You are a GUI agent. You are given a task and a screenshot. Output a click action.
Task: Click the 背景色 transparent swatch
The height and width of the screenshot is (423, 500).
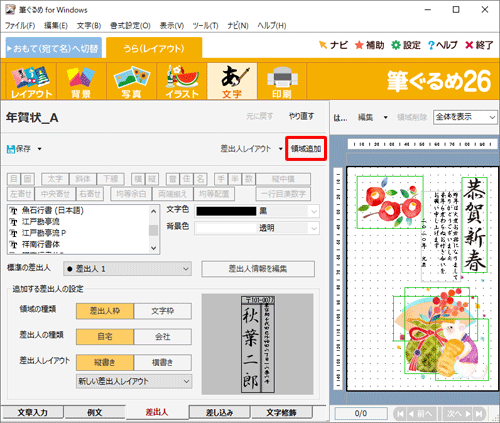click(227, 228)
